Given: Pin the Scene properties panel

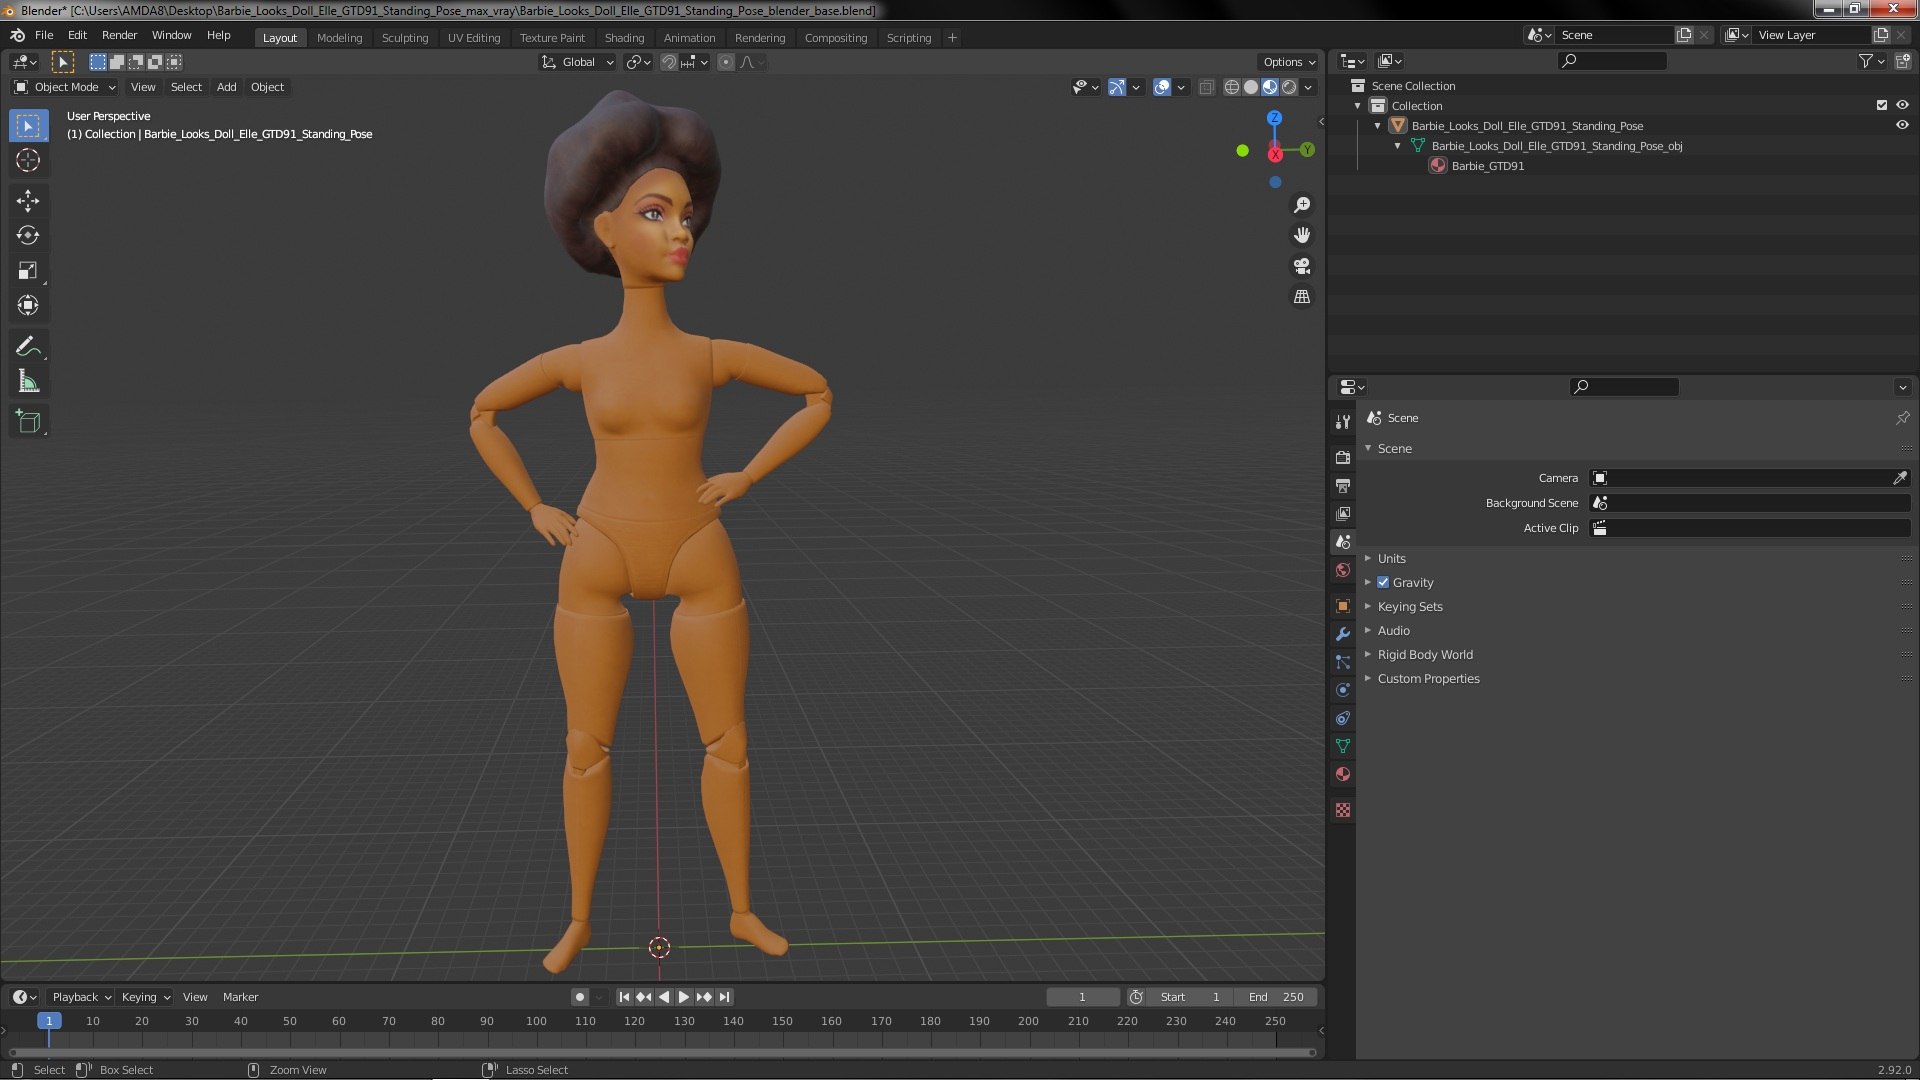Looking at the screenshot, I should point(1902,418).
